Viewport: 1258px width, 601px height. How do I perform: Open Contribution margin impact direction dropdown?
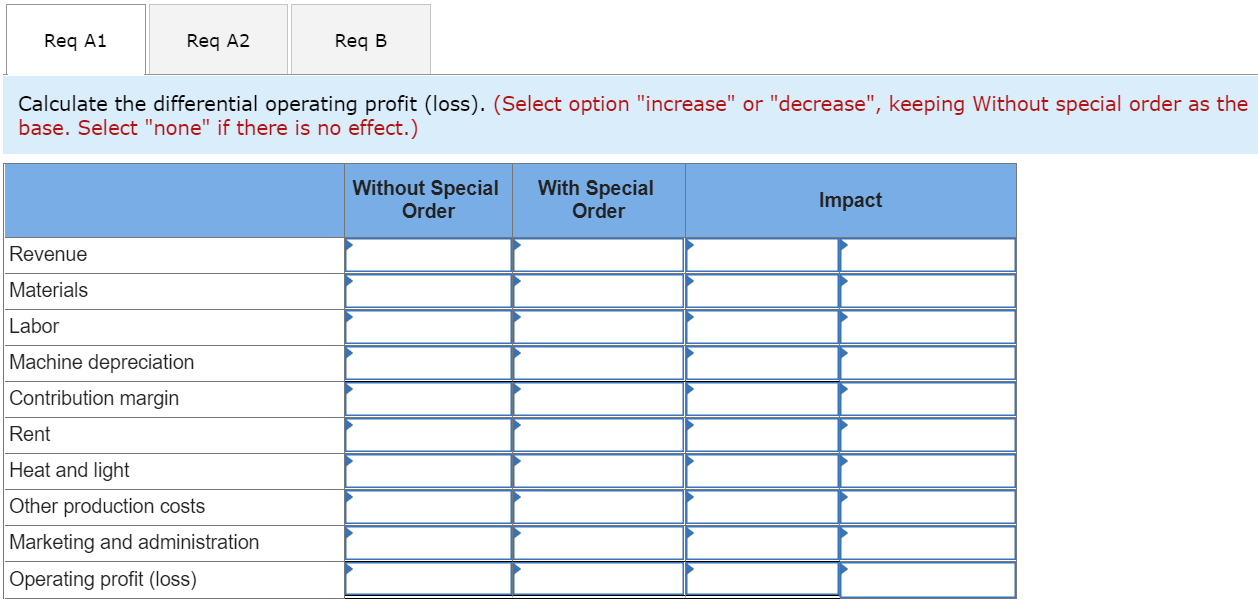tap(928, 399)
